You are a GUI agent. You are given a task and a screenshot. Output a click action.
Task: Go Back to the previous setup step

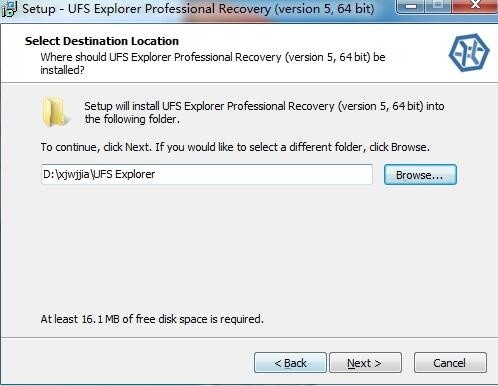tap(290, 363)
